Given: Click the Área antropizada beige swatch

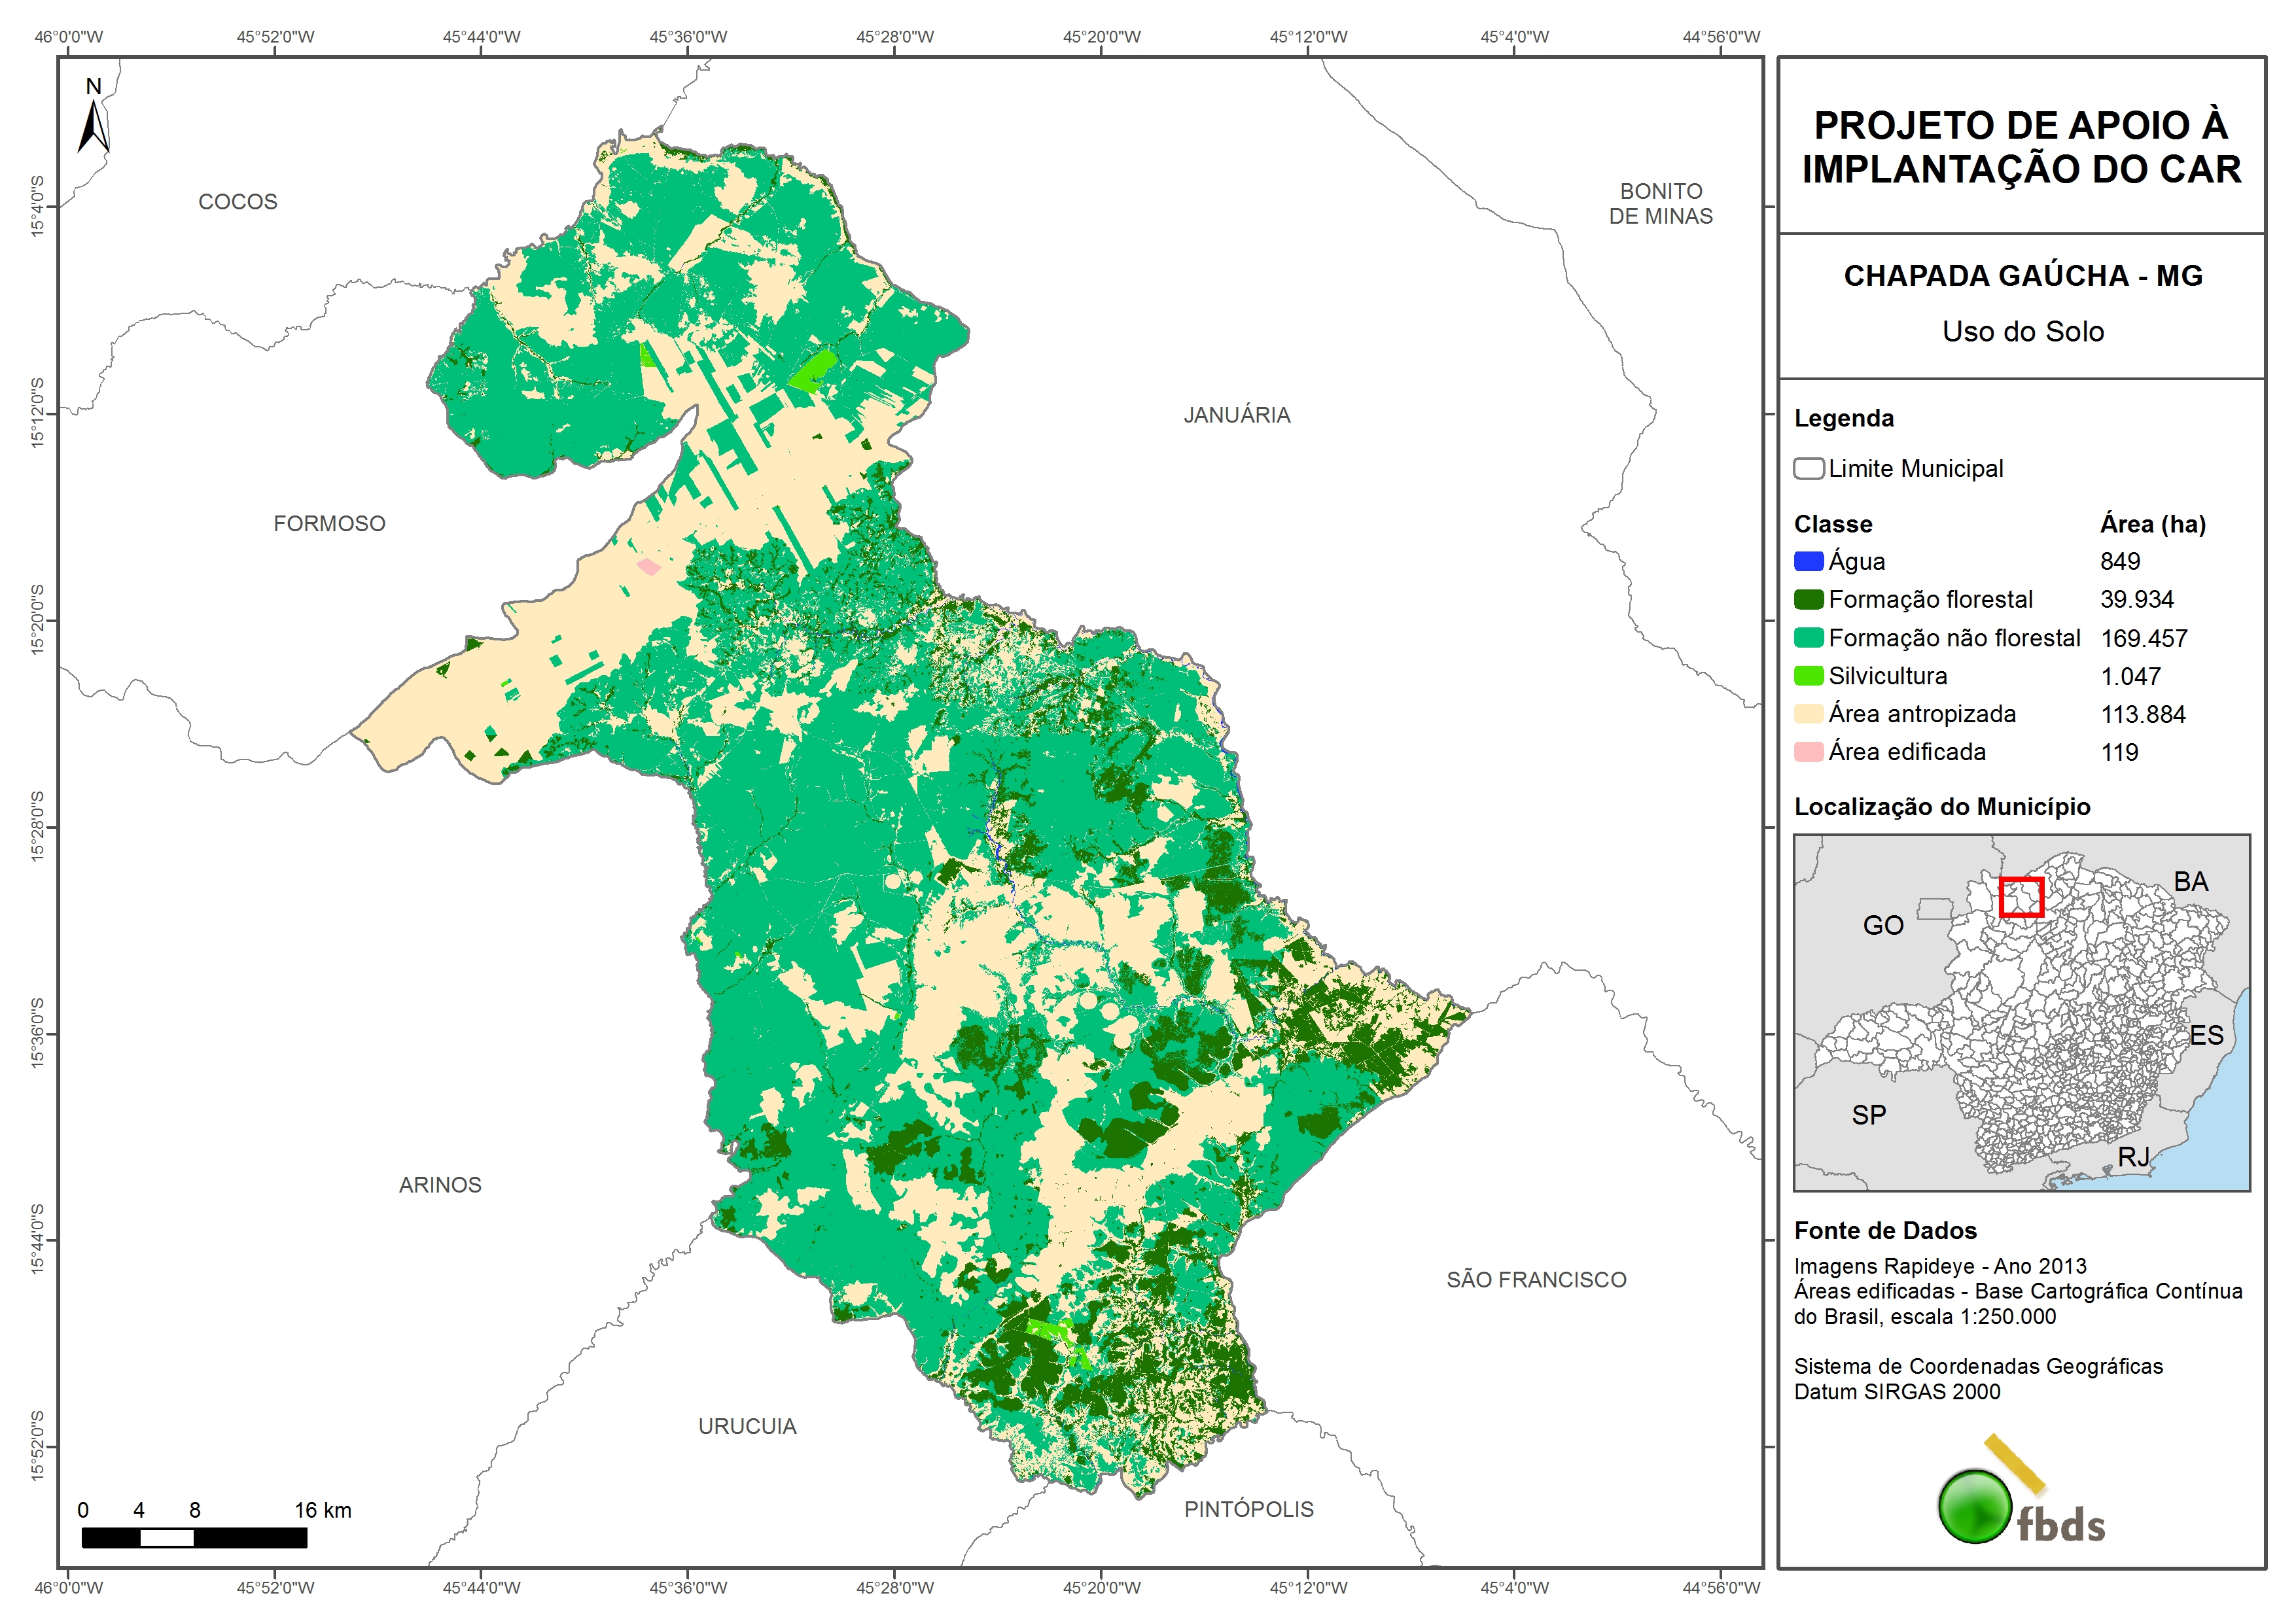Looking at the screenshot, I should pyautogui.click(x=1808, y=714).
